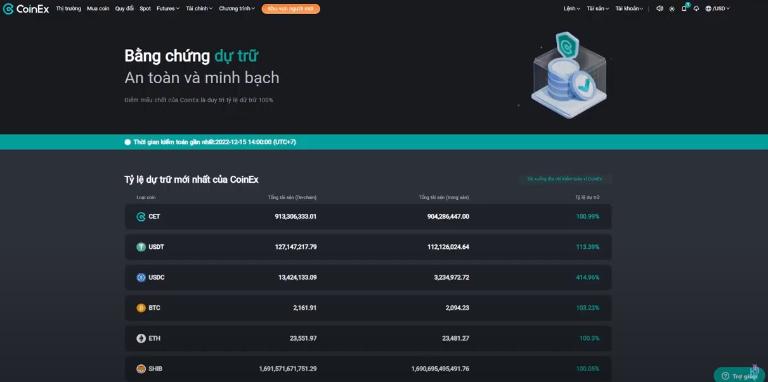This screenshot has width=768, height=382.
Task: Click the CET coin icon
Action: pyautogui.click(x=141, y=216)
